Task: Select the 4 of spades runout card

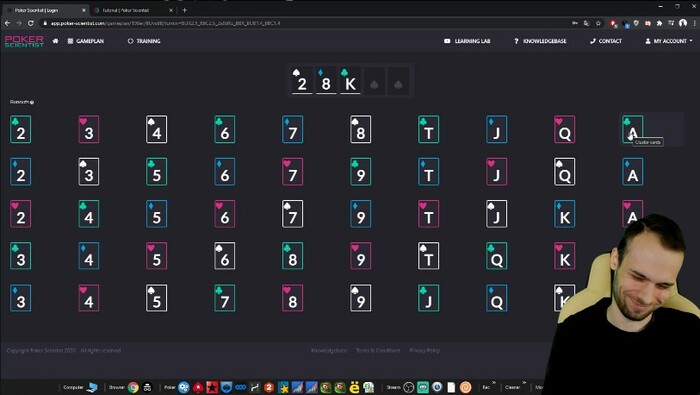Action: coord(157,129)
